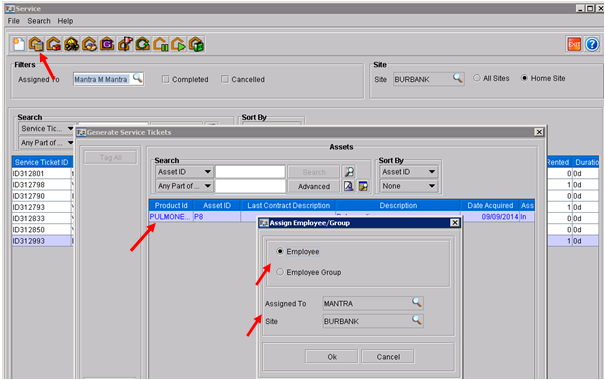The image size is (605, 380).
Task: Click the house icon with green play arrow
Action: (178, 44)
